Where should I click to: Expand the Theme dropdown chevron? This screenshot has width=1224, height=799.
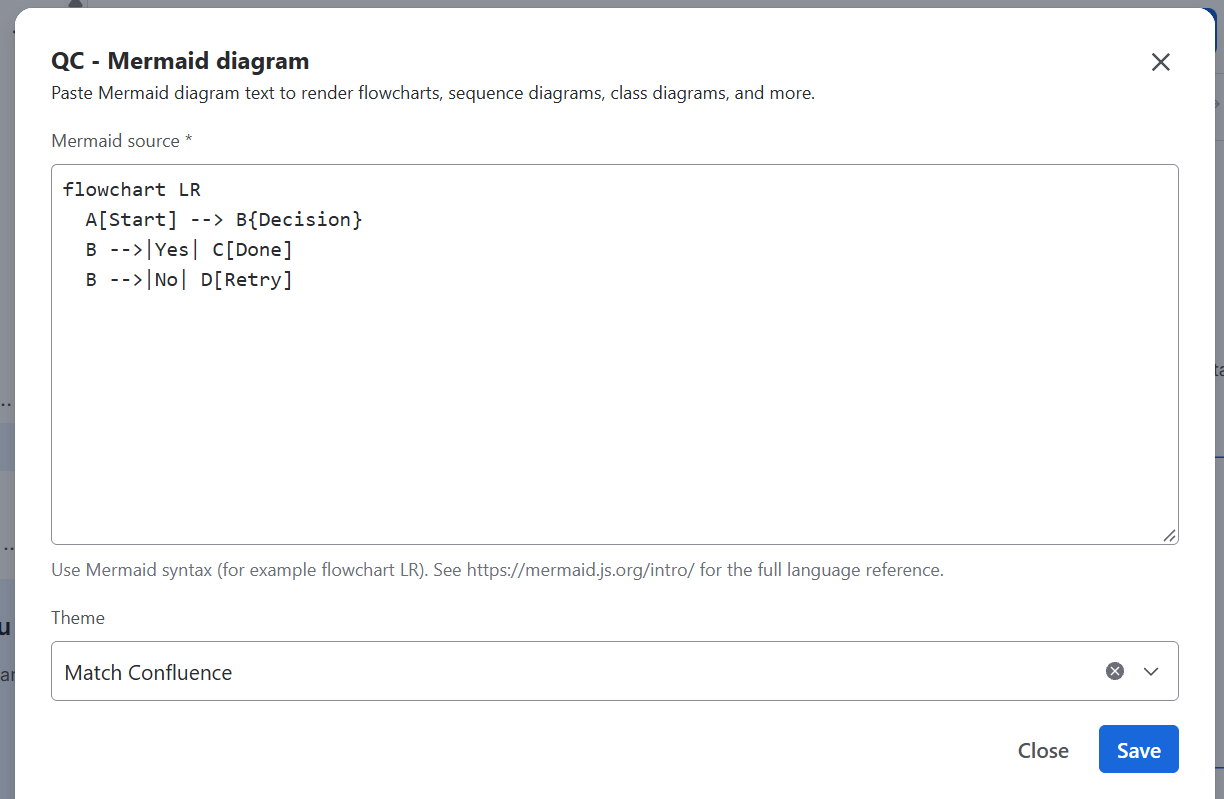[1151, 671]
